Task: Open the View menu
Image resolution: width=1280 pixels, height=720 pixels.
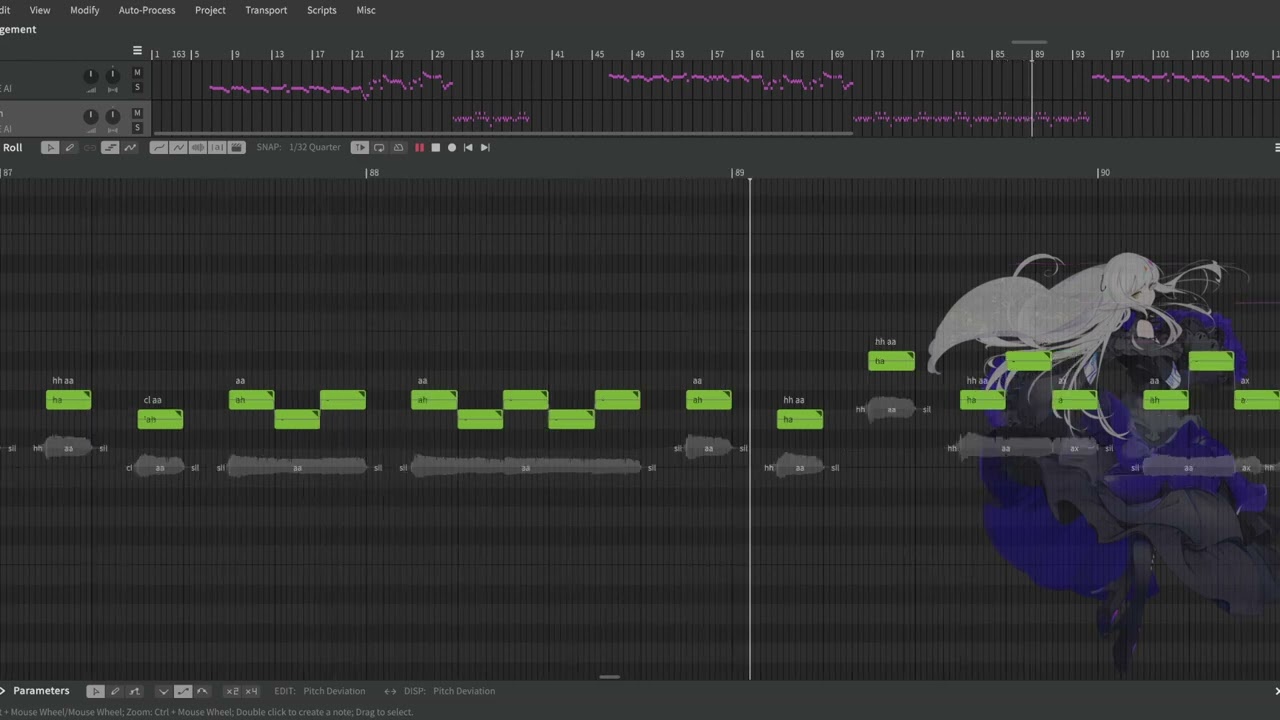Action: click(x=40, y=10)
